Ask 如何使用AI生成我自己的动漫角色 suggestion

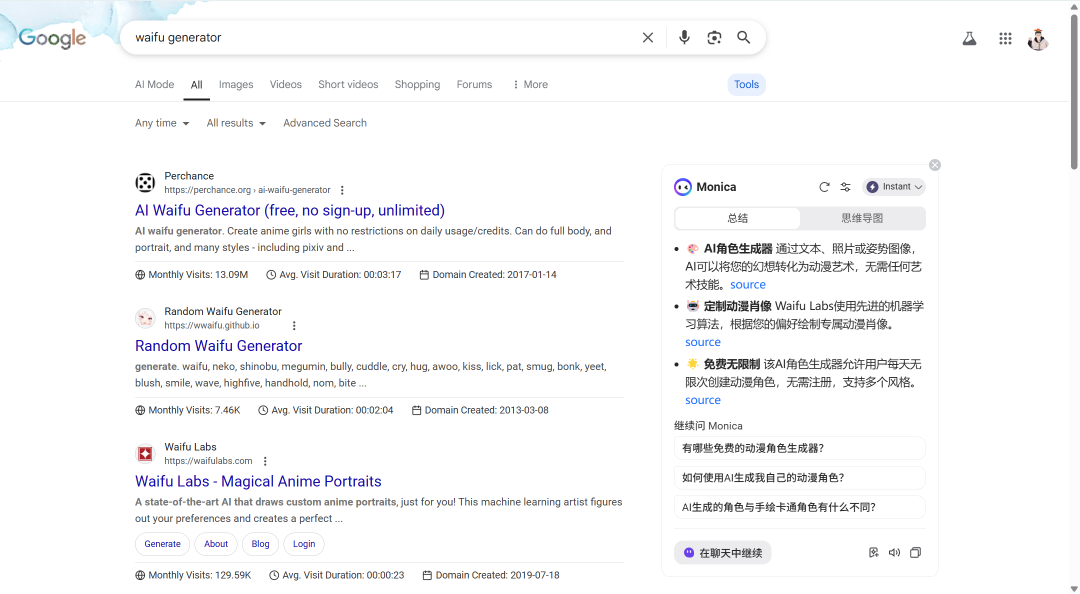(x=799, y=478)
